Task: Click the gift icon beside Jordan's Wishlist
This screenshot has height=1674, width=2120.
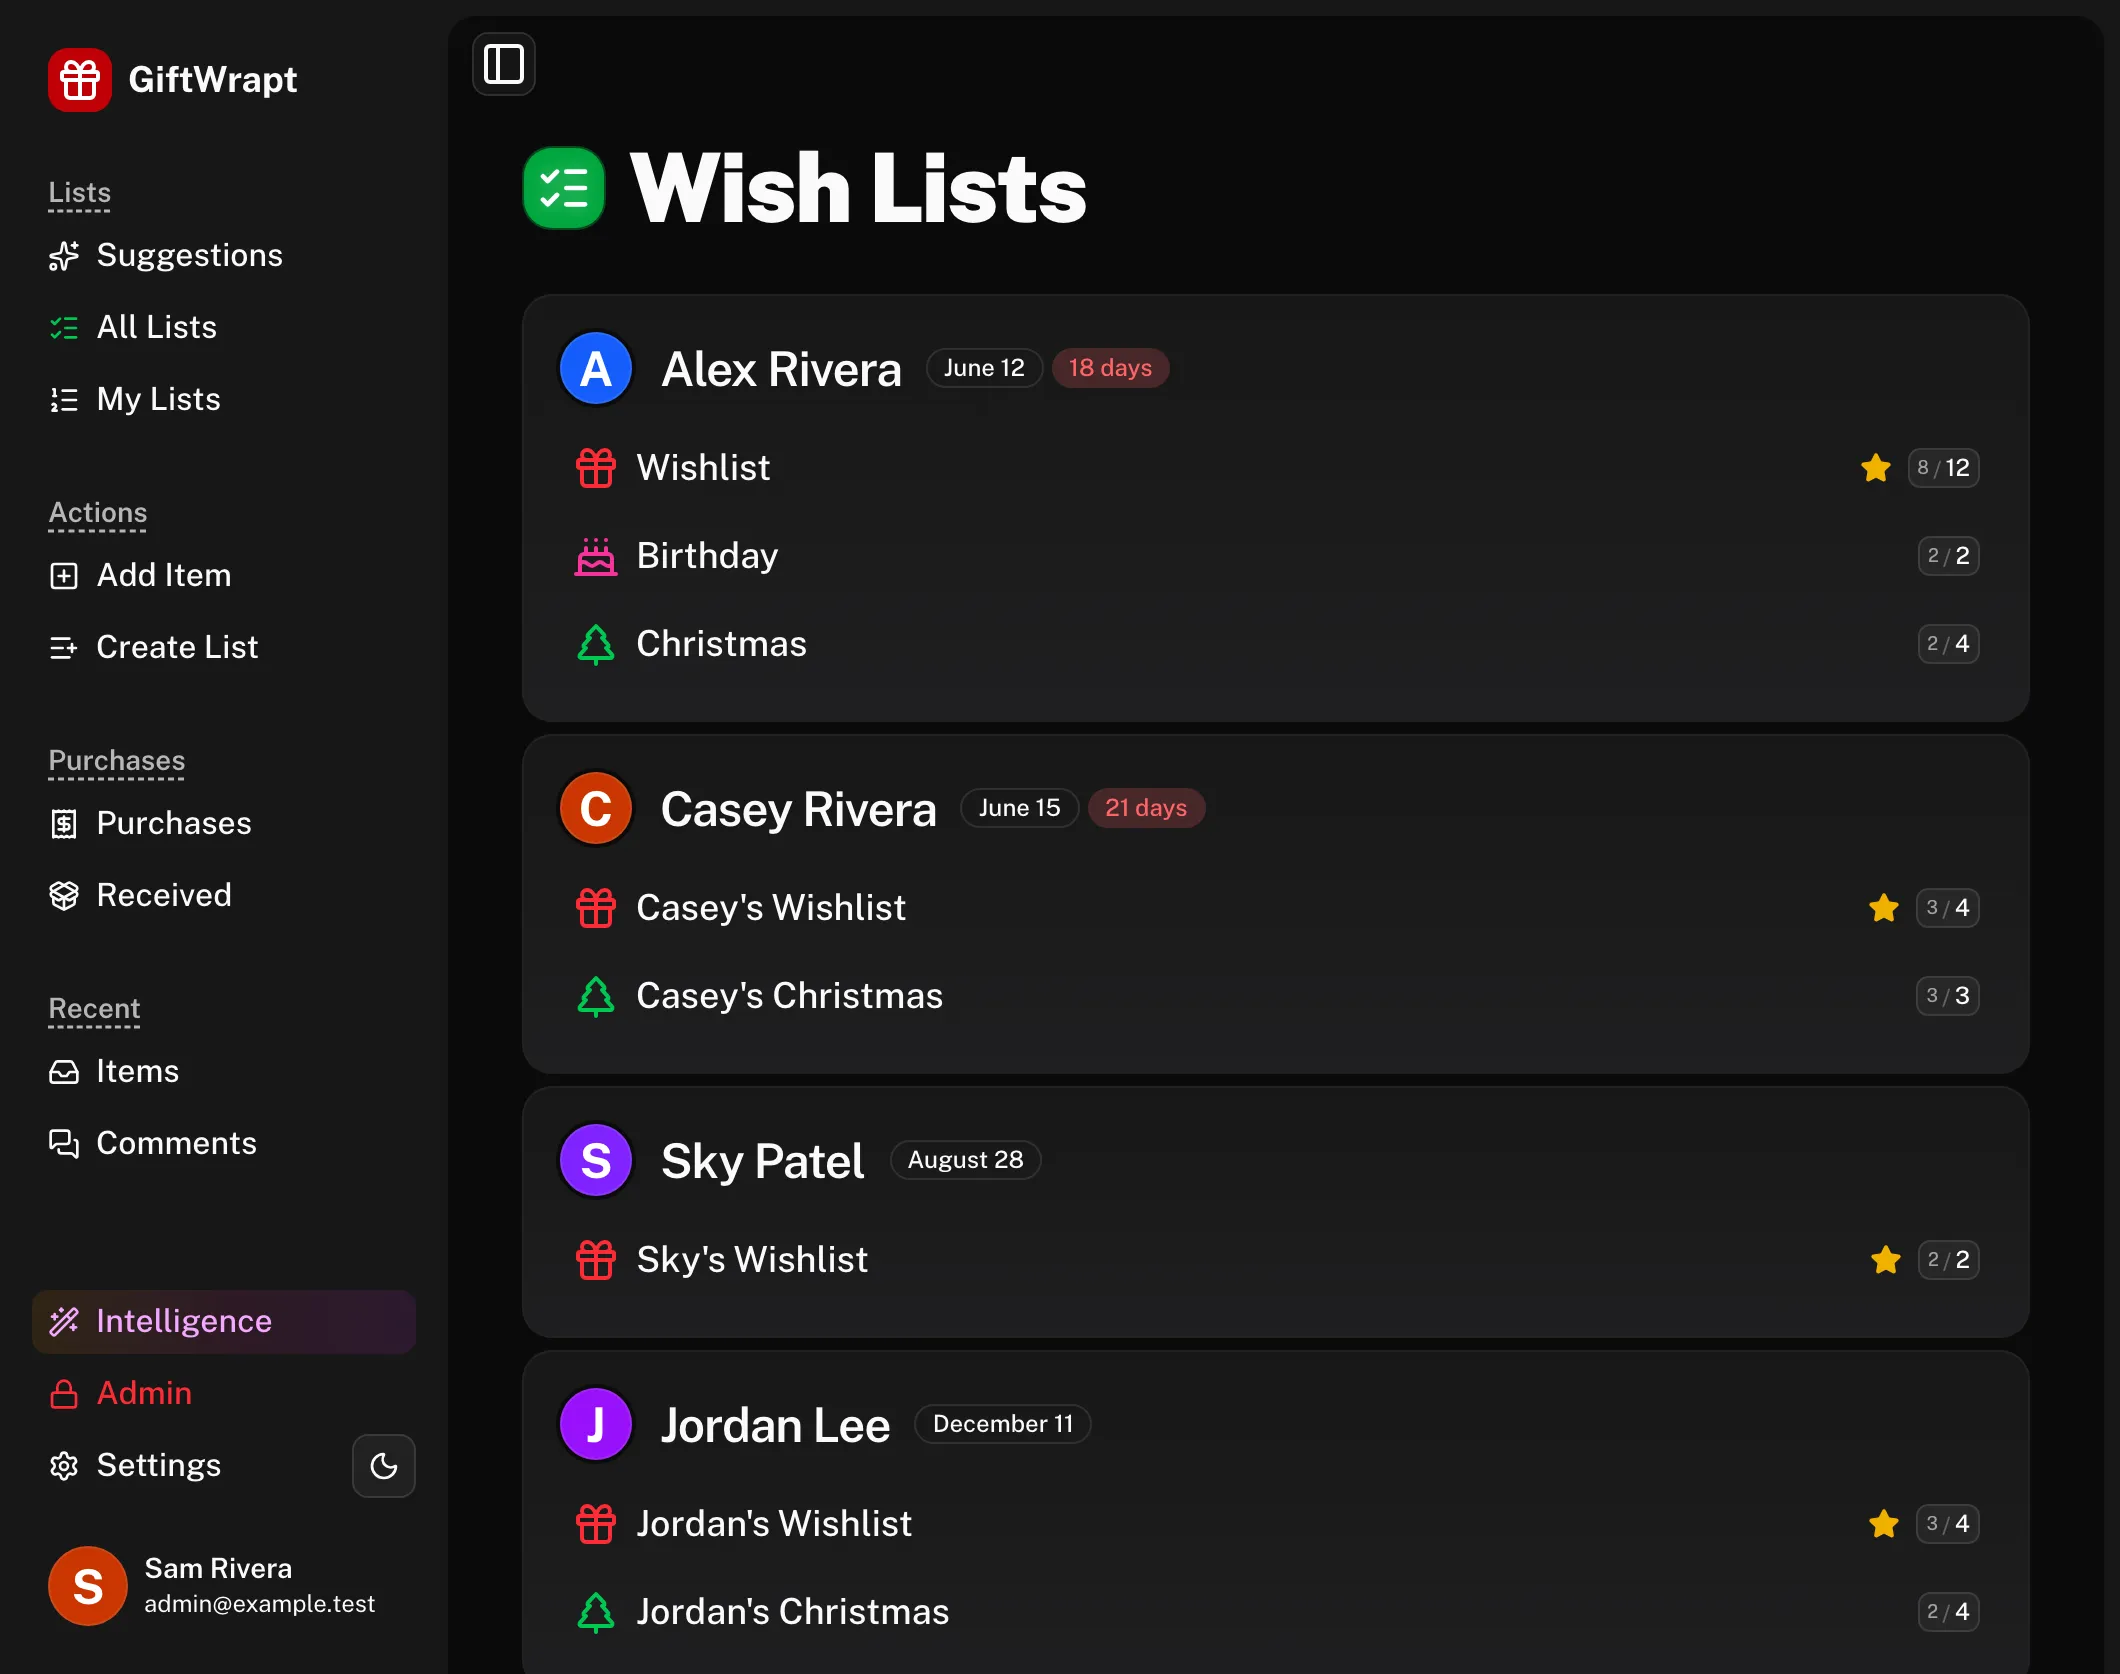Action: coord(596,1524)
